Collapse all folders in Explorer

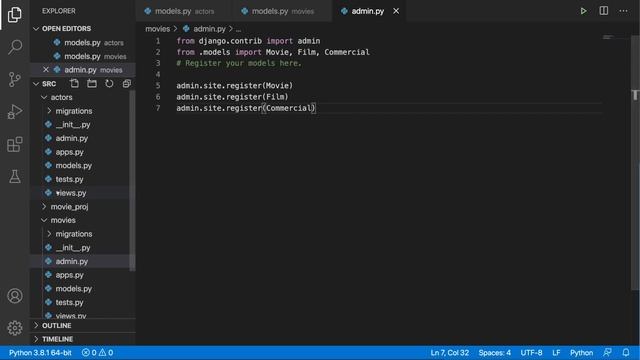pyautogui.click(x=127, y=84)
